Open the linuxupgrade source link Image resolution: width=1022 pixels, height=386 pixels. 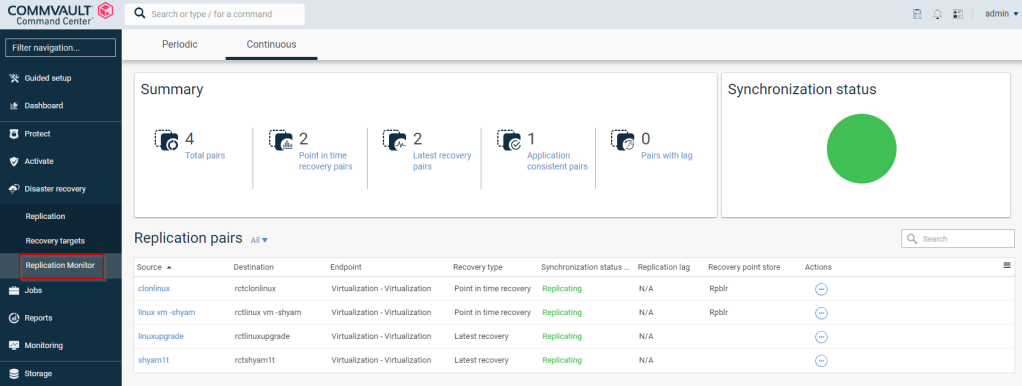161,336
